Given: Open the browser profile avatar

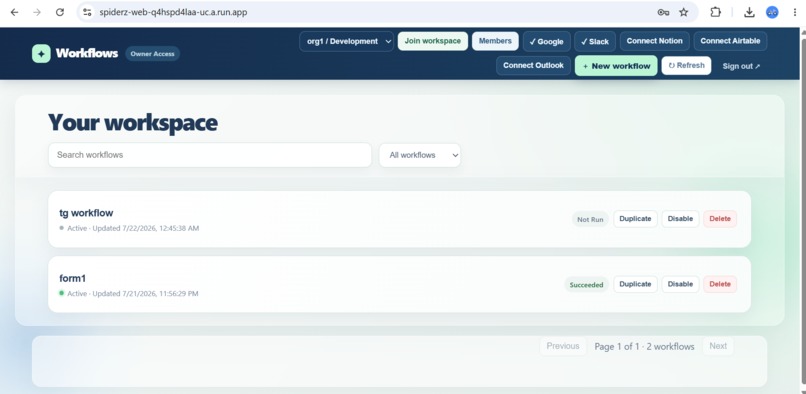Looking at the screenshot, I should point(772,12).
